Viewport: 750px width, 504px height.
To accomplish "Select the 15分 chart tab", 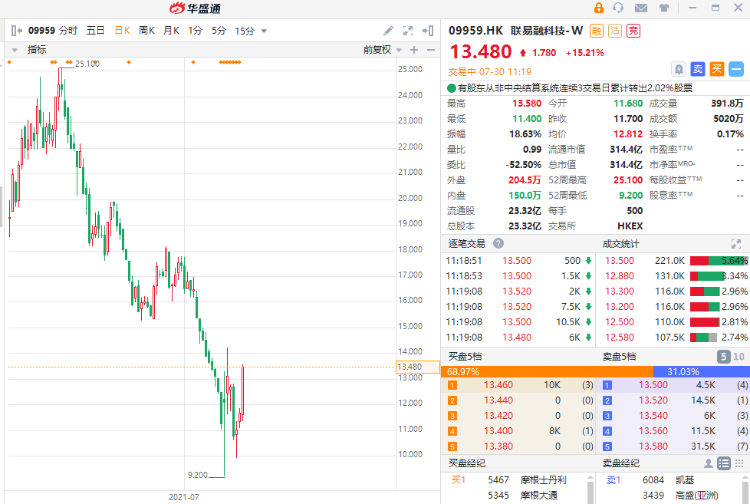I will pyautogui.click(x=244, y=31).
